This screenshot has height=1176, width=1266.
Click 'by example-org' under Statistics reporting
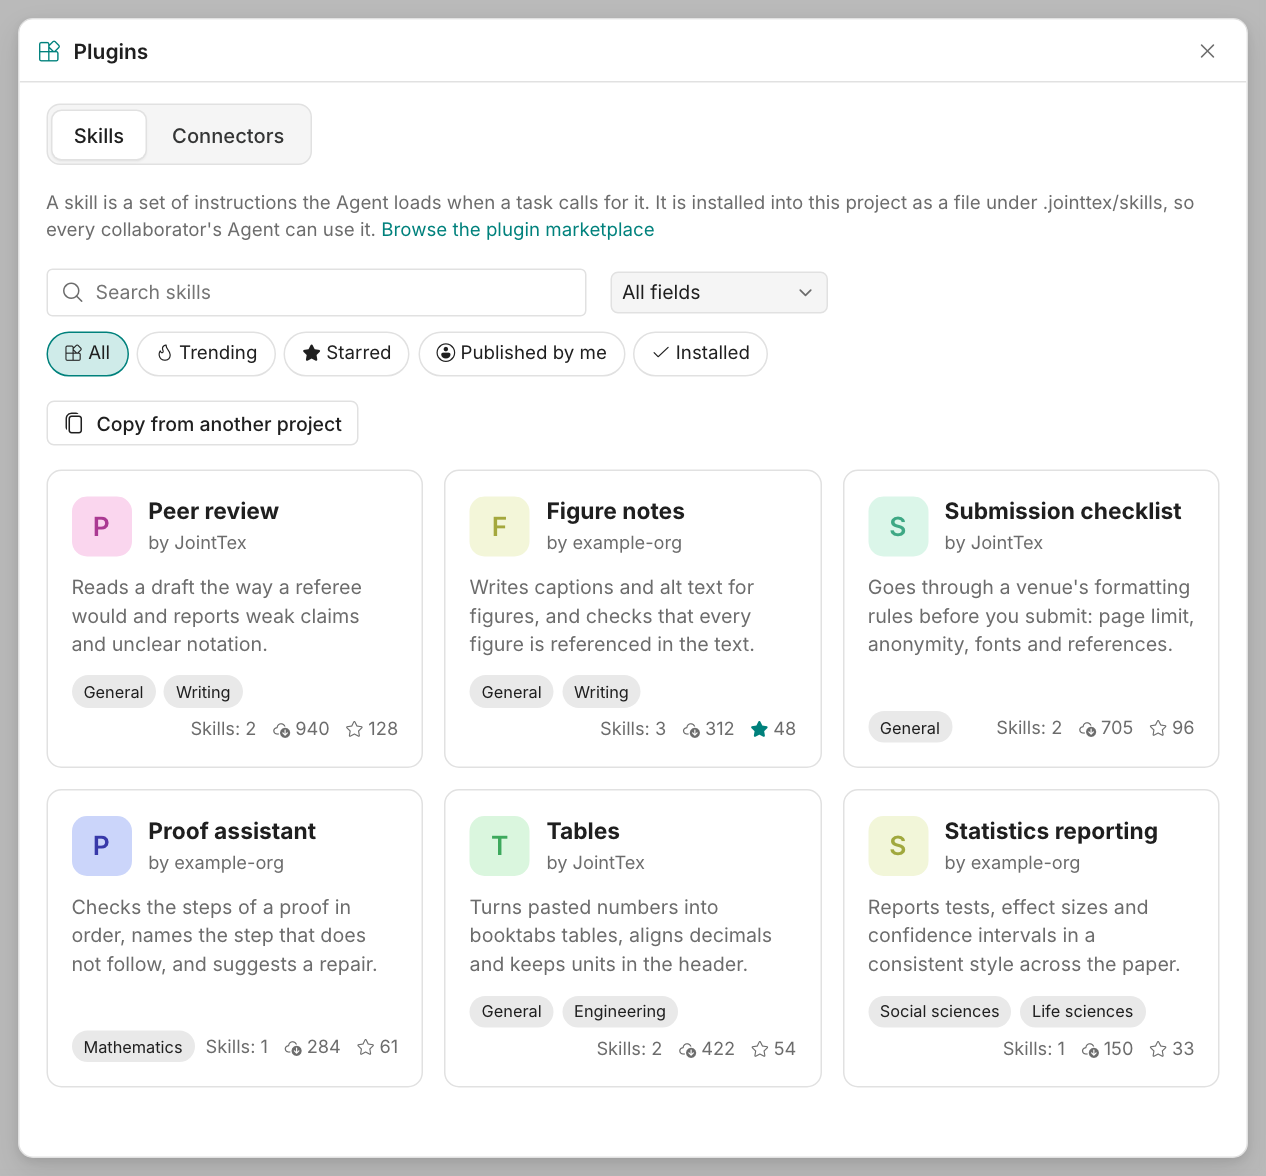(1012, 863)
